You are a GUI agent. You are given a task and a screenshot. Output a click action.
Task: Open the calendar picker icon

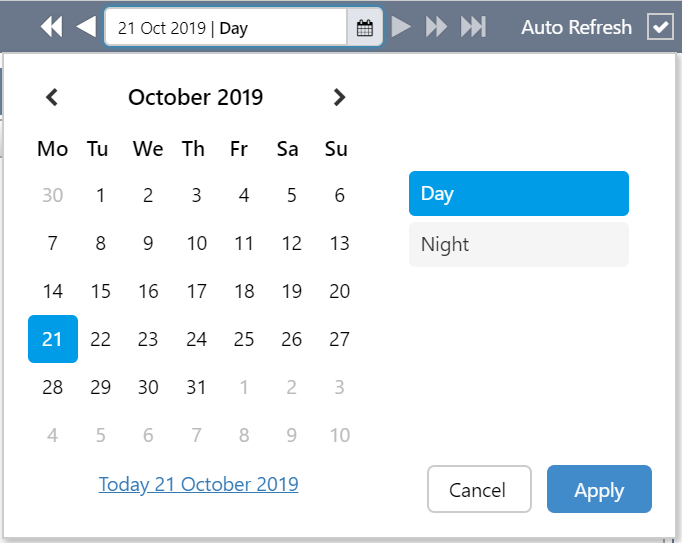[365, 28]
